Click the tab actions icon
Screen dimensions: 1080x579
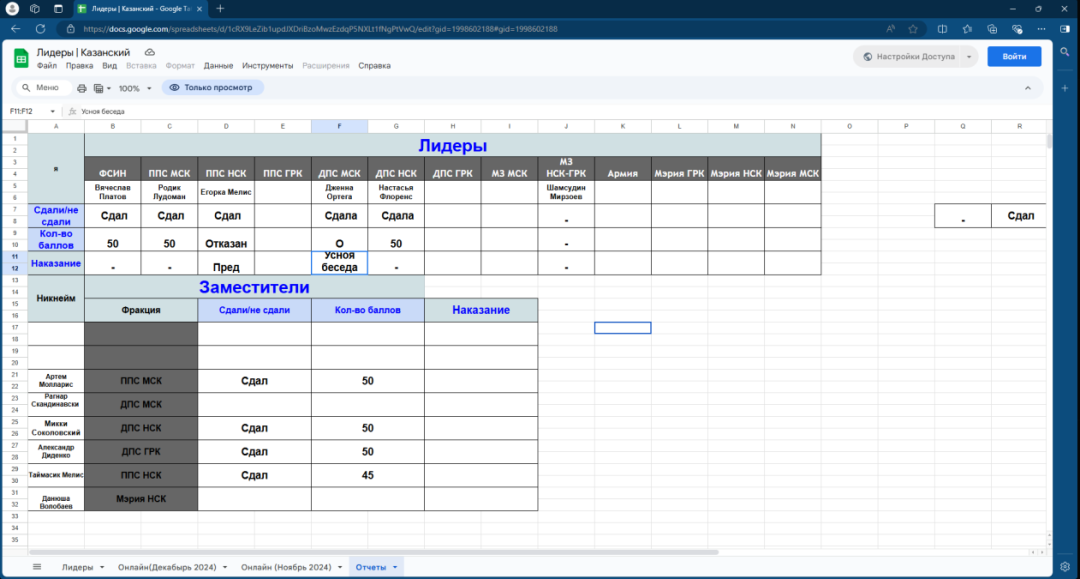pyautogui.click(x=58, y=9)
